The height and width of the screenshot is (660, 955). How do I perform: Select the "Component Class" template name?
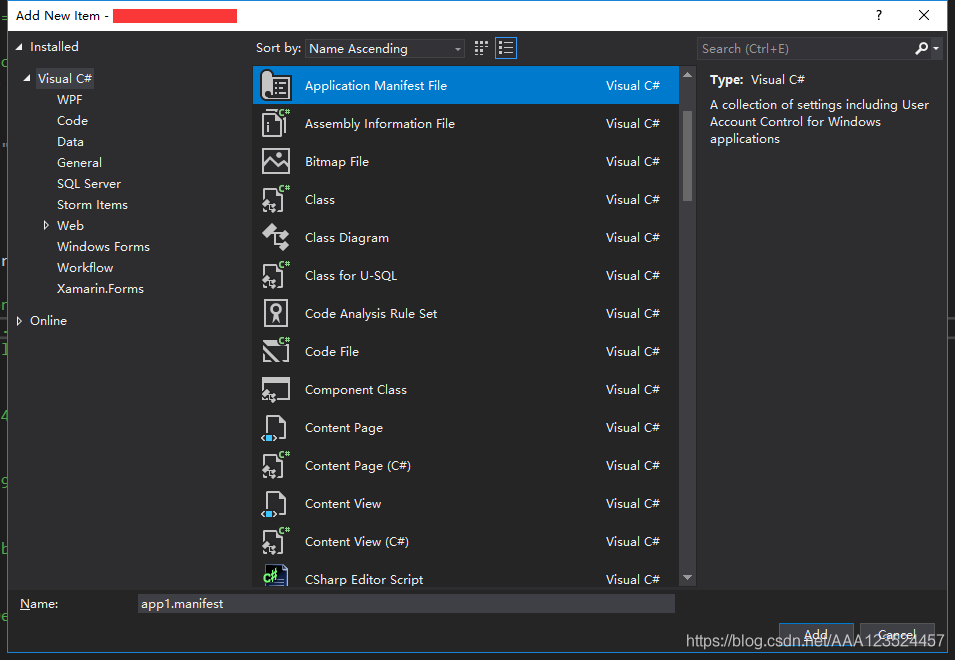point(356,390)
